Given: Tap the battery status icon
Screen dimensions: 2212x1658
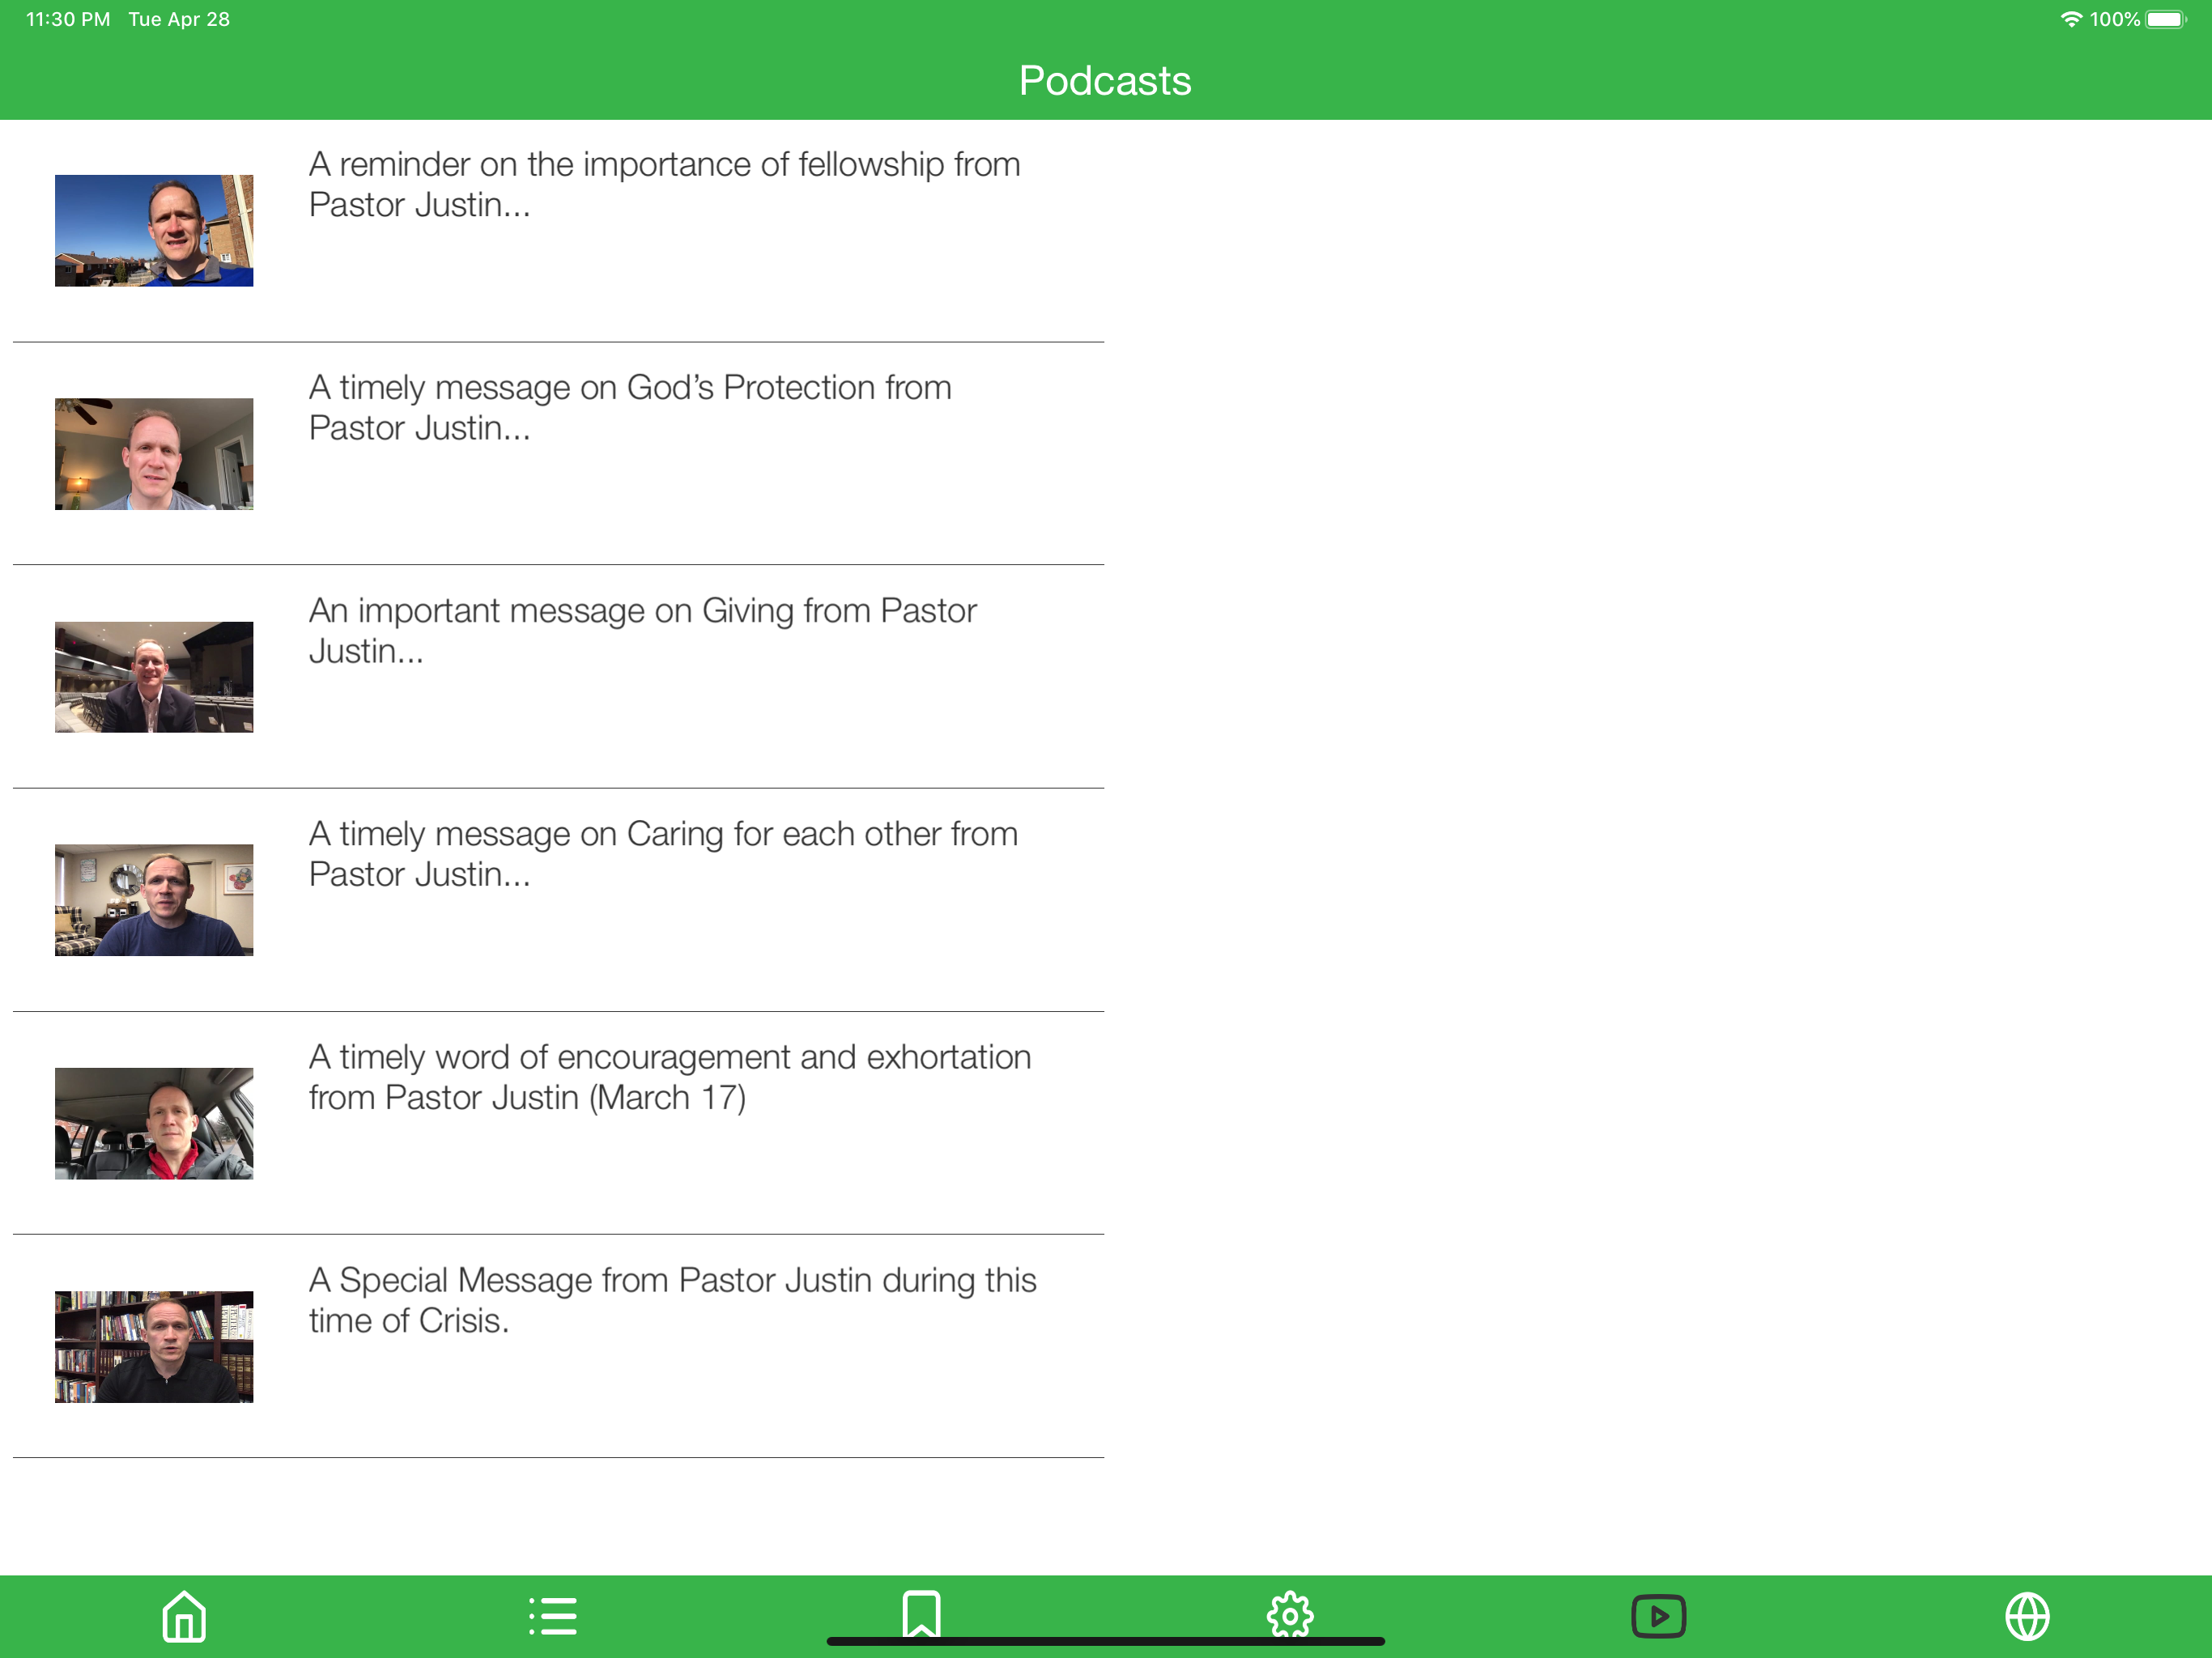Looking at the screenshot, I should click(x=2165, y=20).
